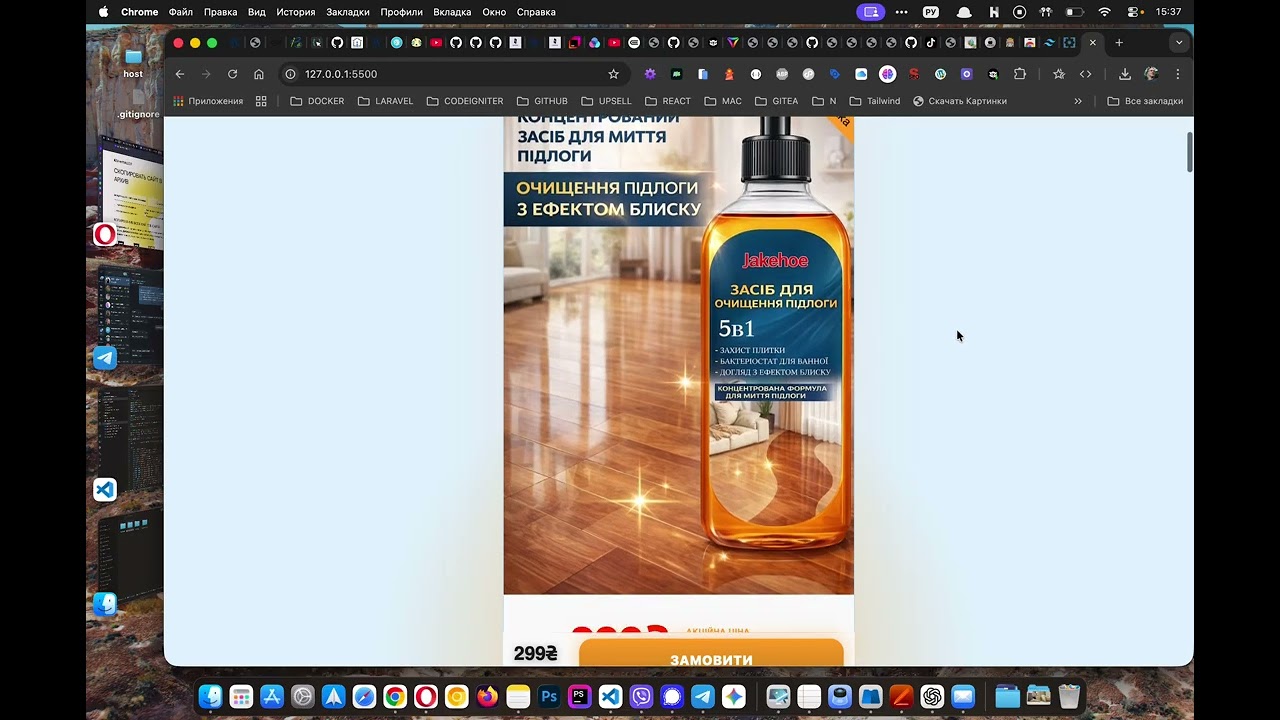Open the Файл menu

181,12
